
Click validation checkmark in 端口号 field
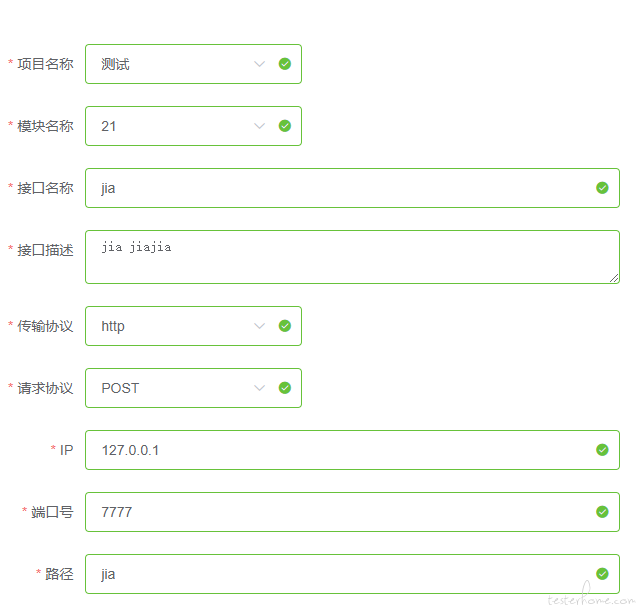(602, 512)
